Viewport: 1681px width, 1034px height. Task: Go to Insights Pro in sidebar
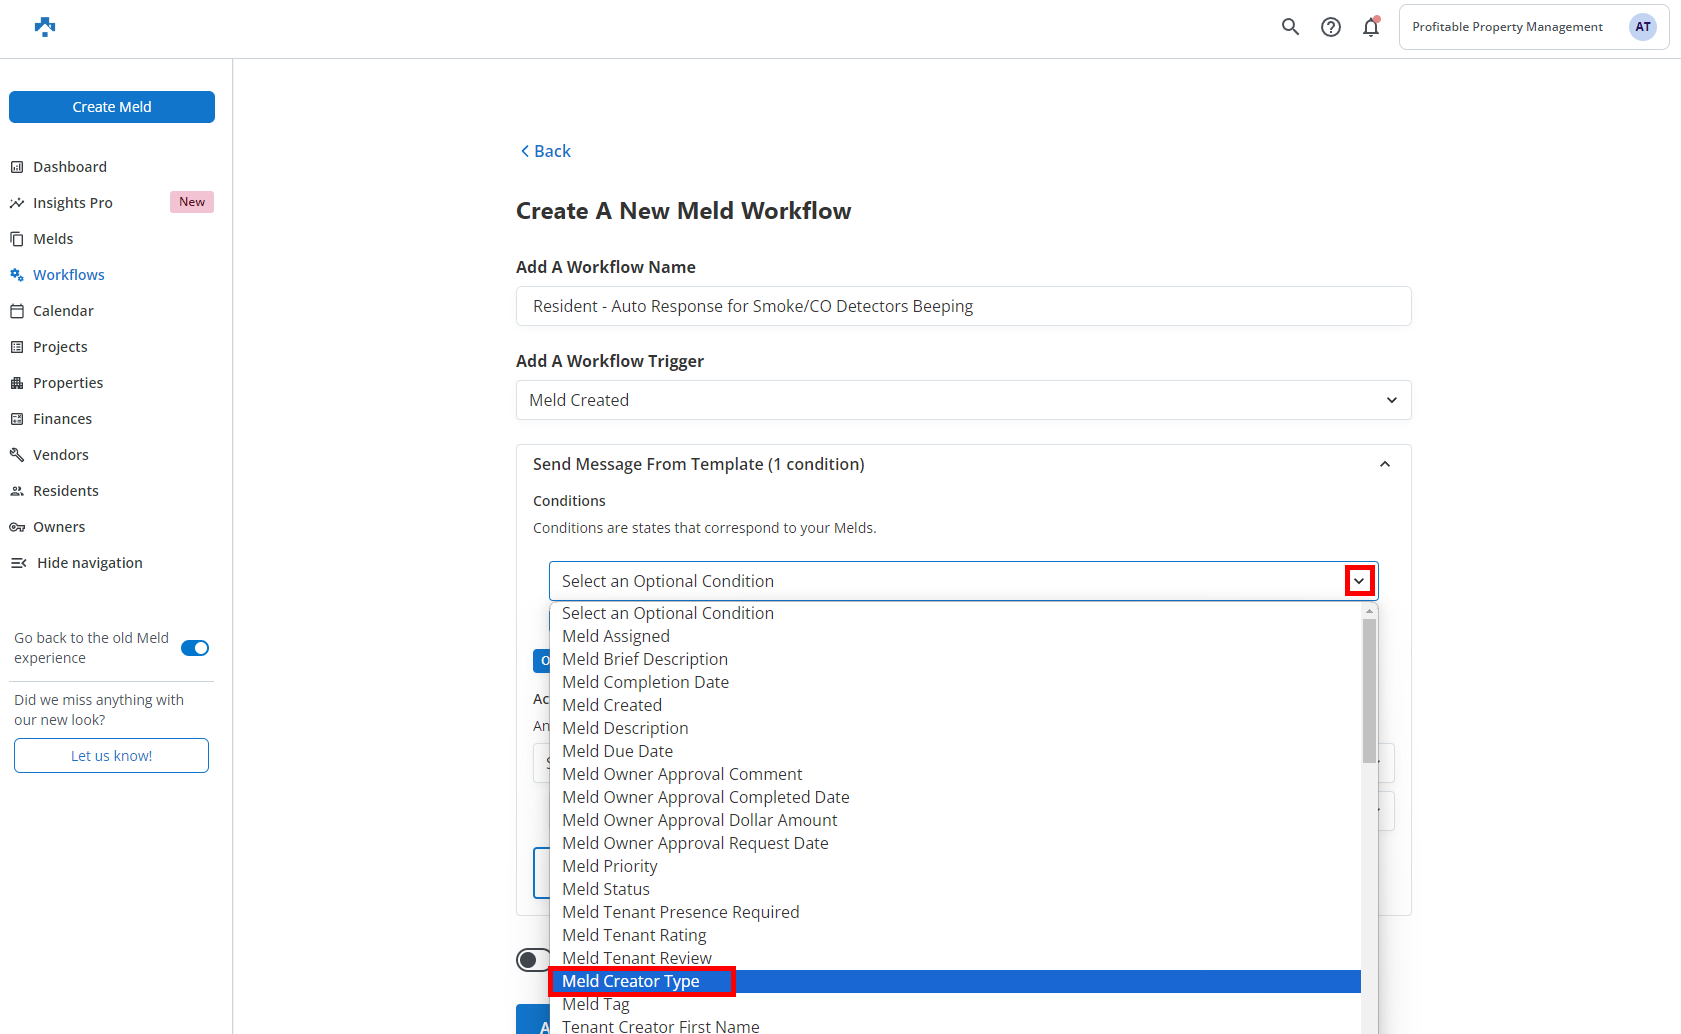72,203
